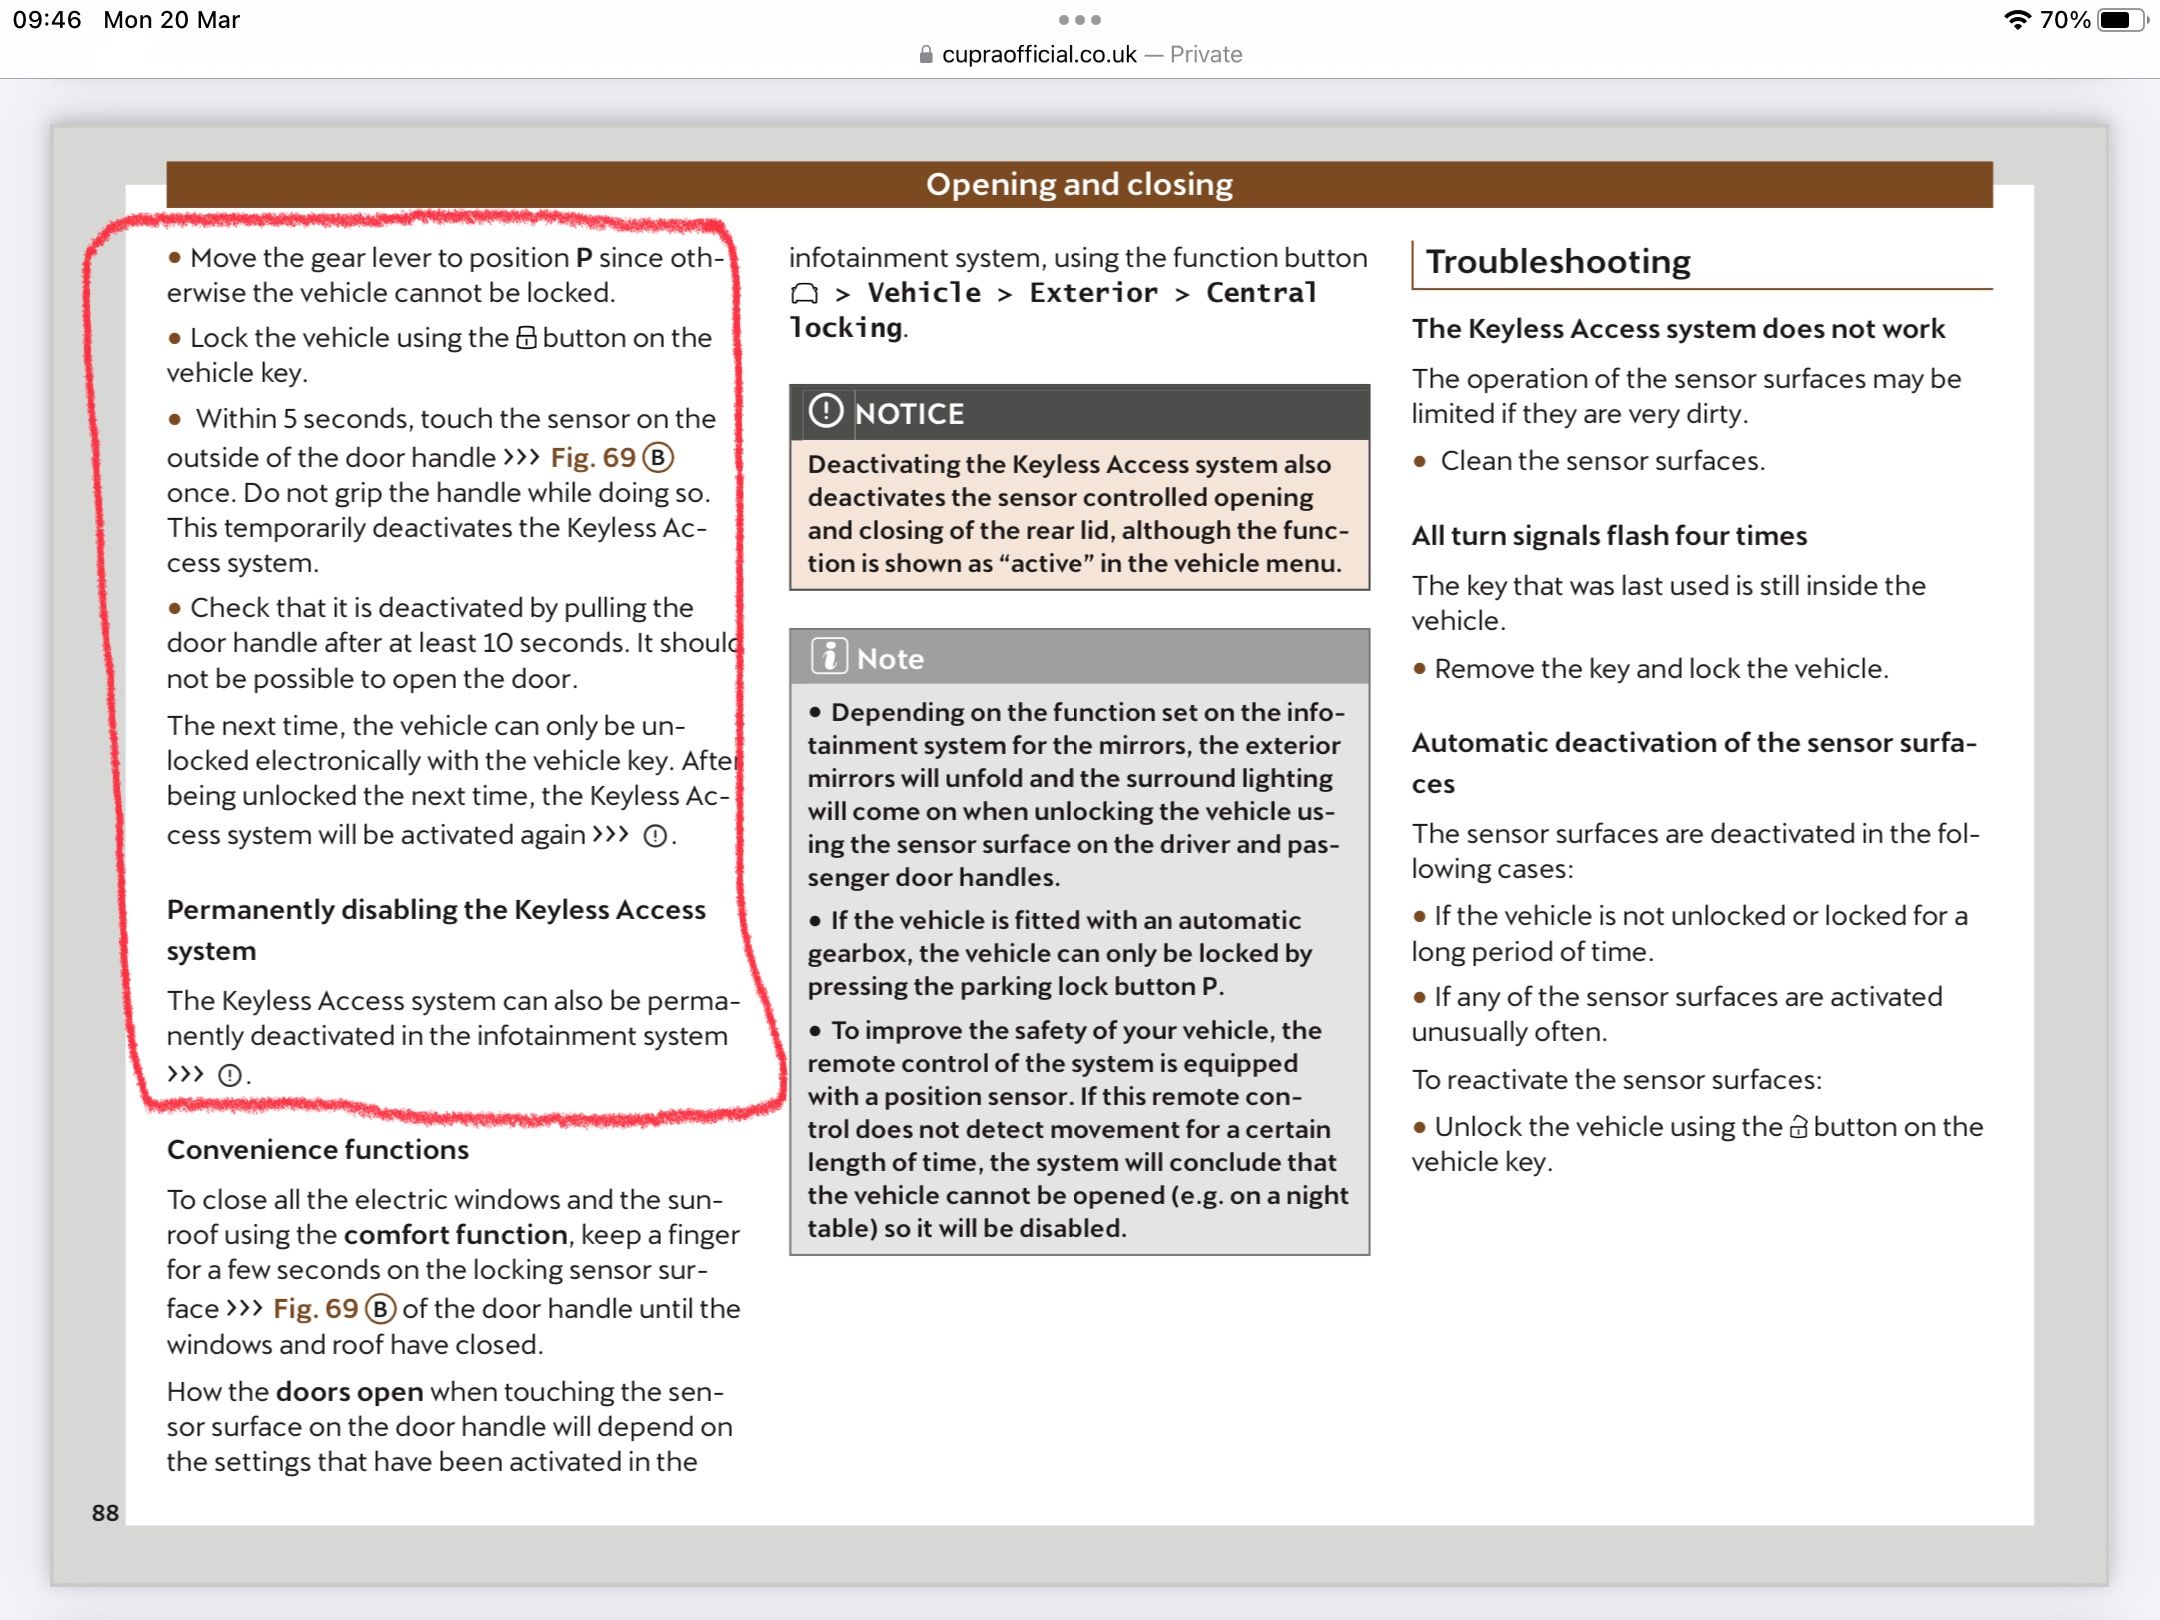
Task: Open the first Fig. 69 link
Action: (x=593, y=458)
